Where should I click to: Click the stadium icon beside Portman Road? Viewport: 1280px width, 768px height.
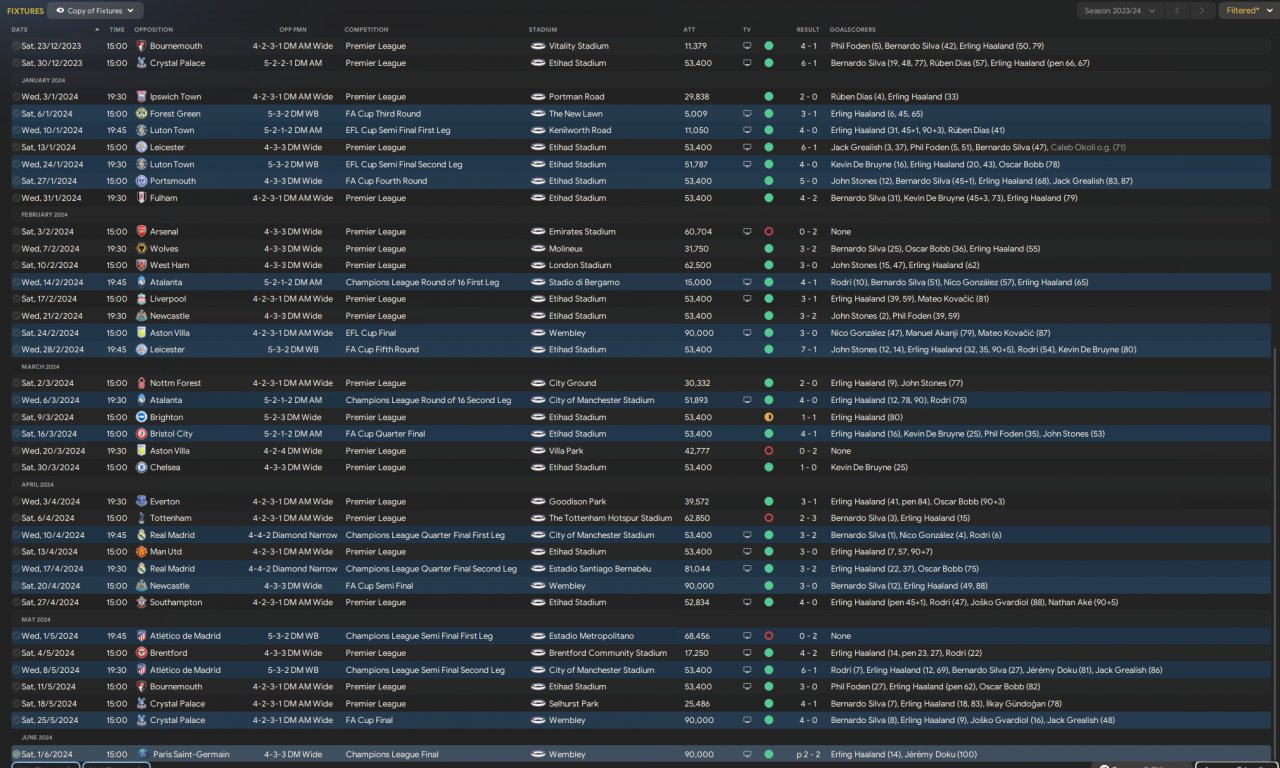click(x=538, y=97)
